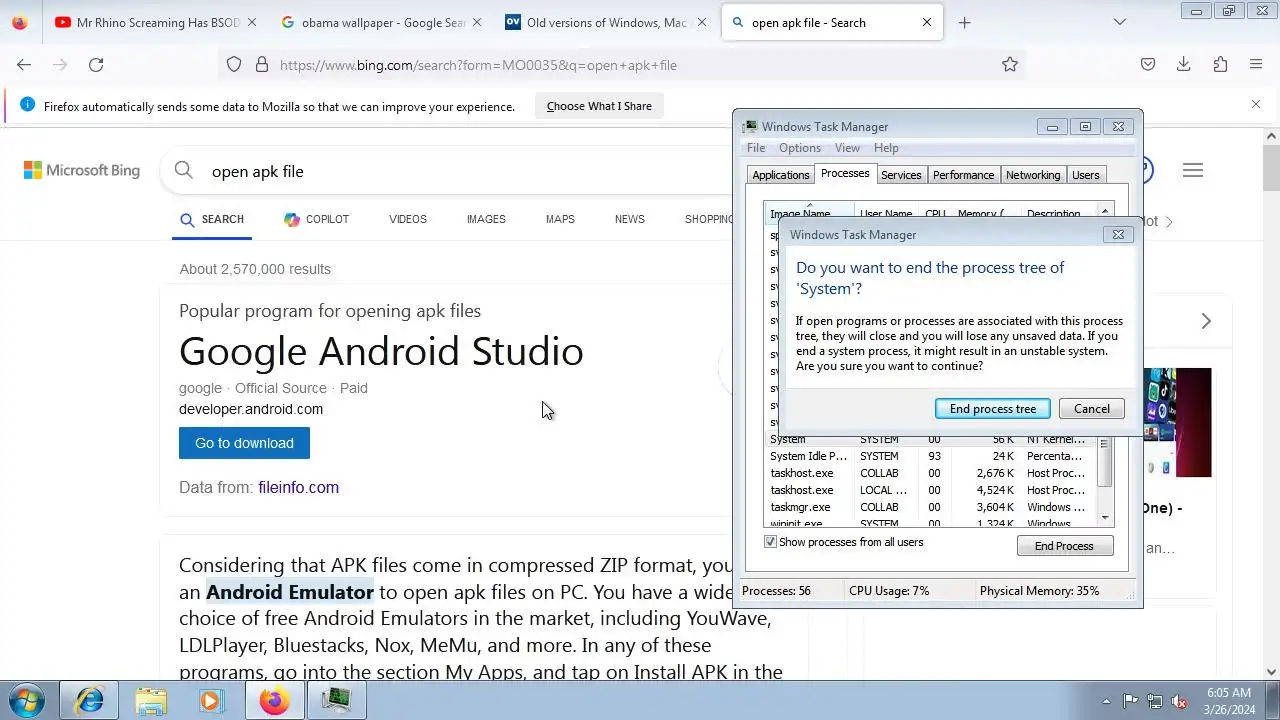Open Bing page hamburger menu
The height and width of the screenshot is (720, 1280).
coord(1192,171)
